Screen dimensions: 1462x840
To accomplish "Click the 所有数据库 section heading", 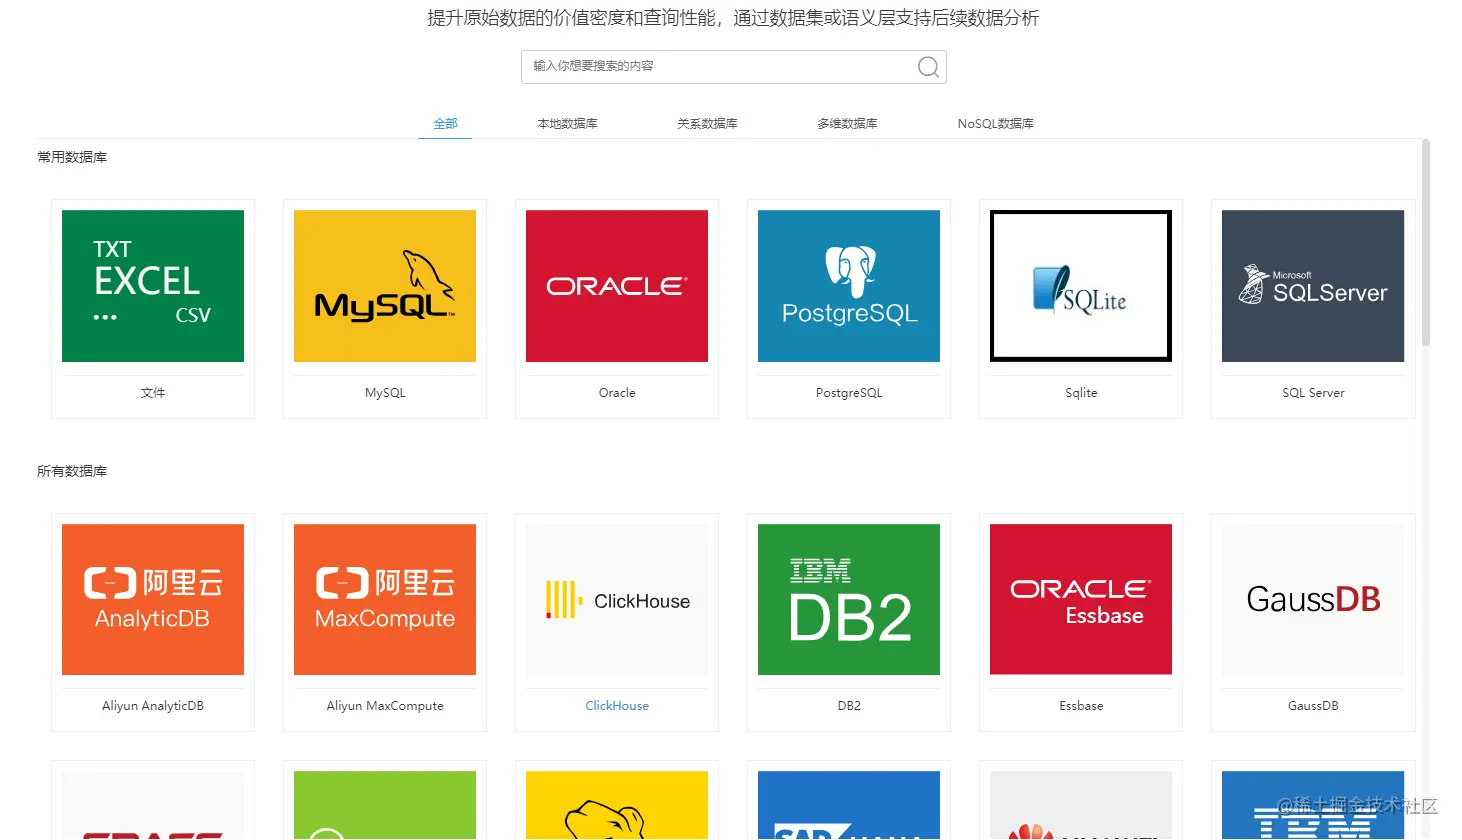I will pos(72,471).
